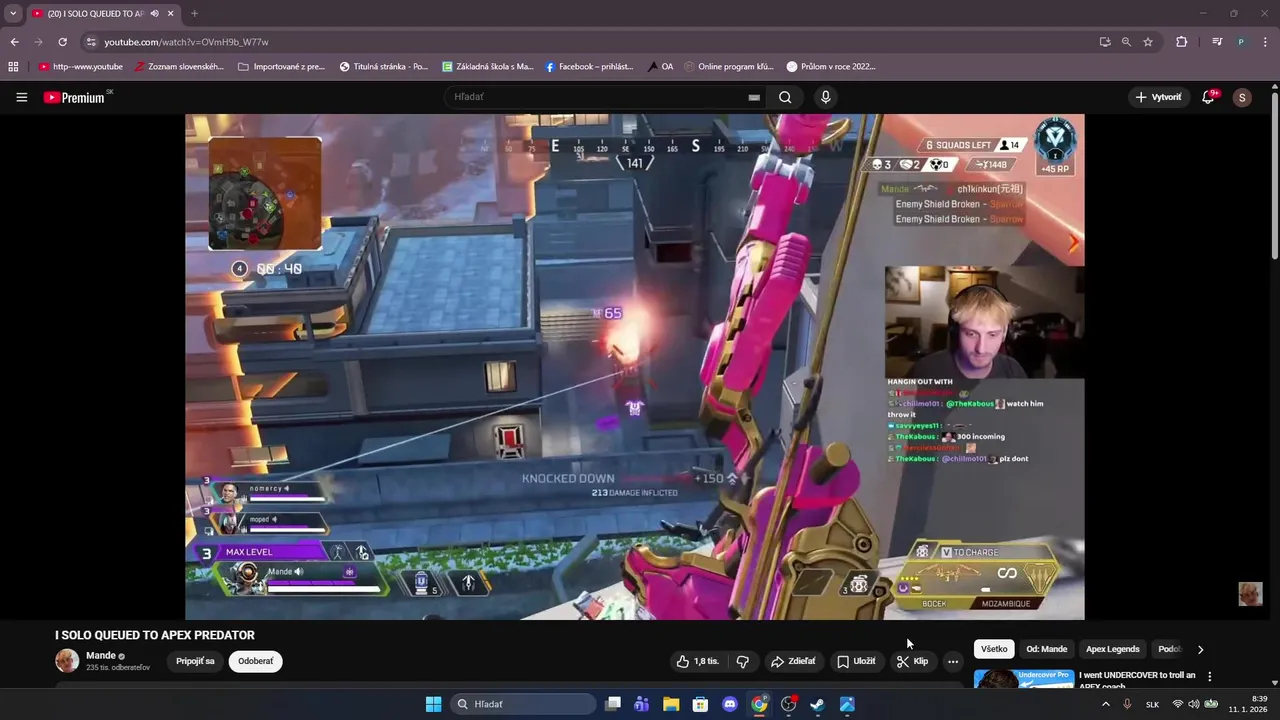Open the Mande channel name link
1280x720 pixels.
click(x=101, y=655)
